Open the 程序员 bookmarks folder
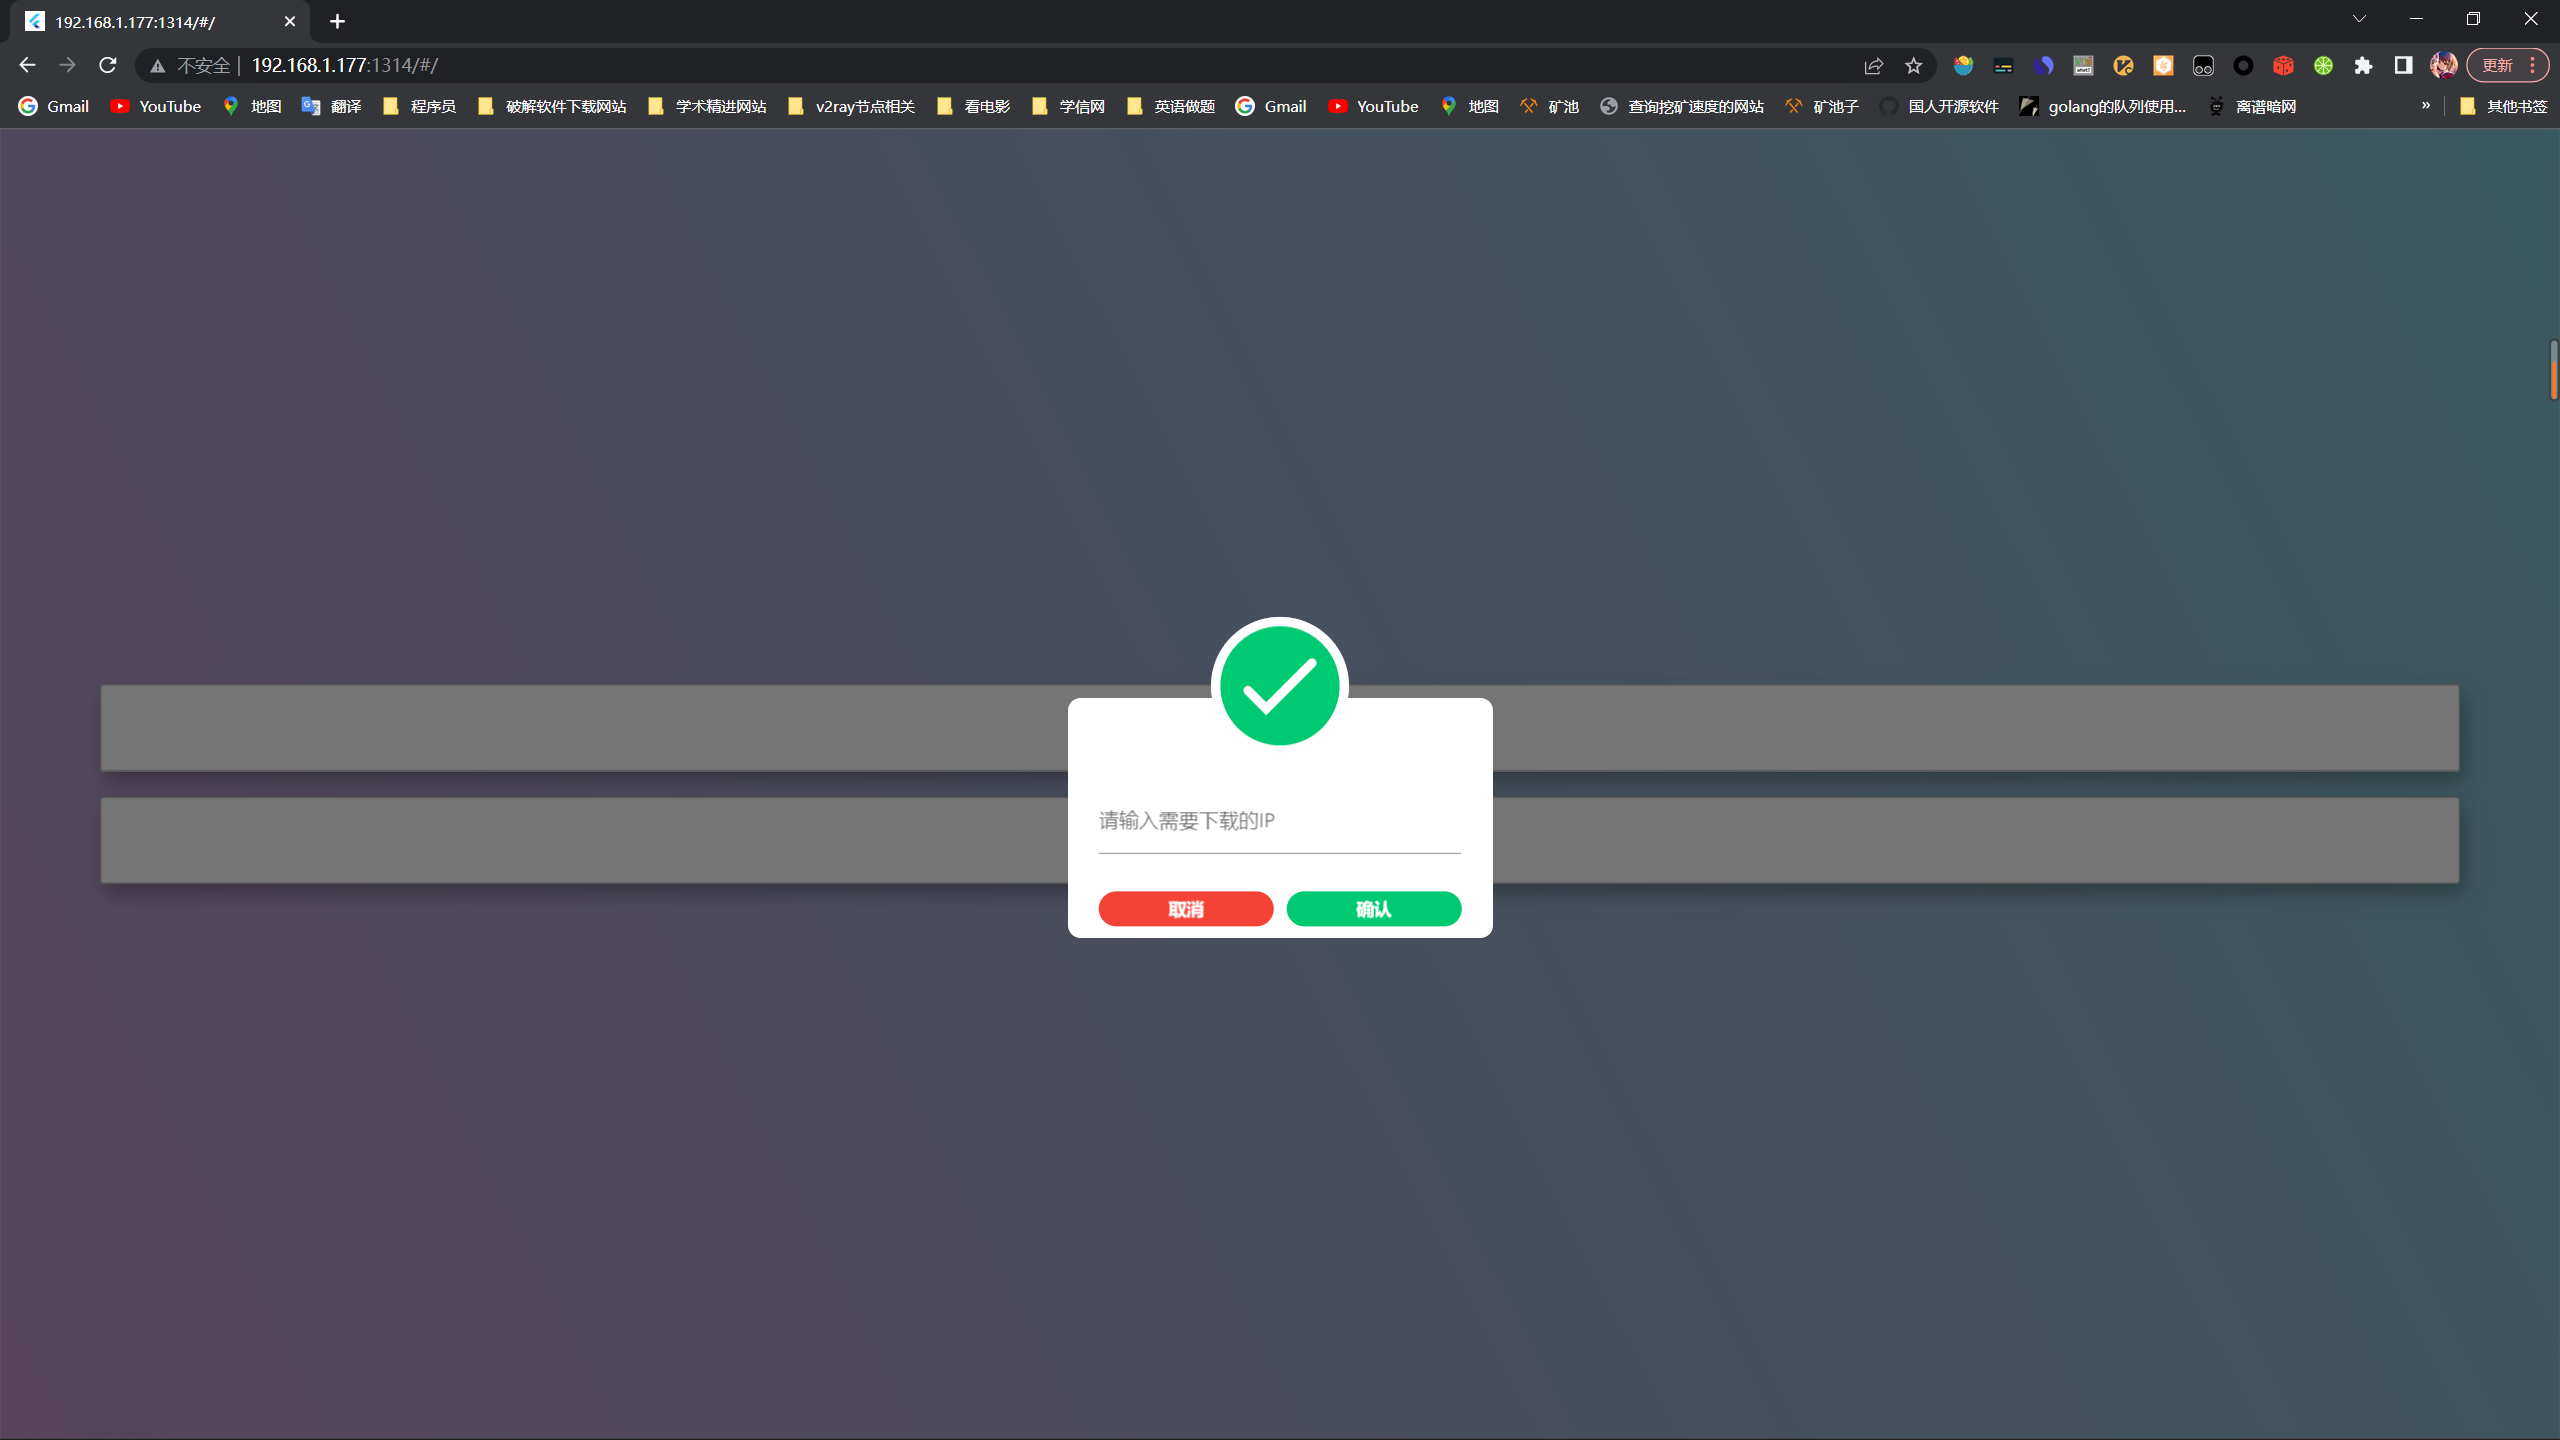2560x1440 pixels. pos(420,106)
